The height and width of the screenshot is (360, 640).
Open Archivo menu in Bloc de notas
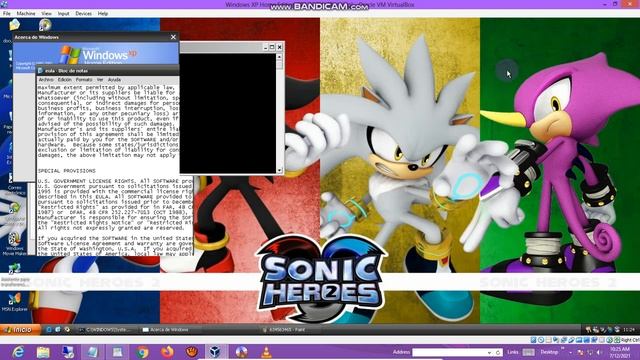point(46,80)
